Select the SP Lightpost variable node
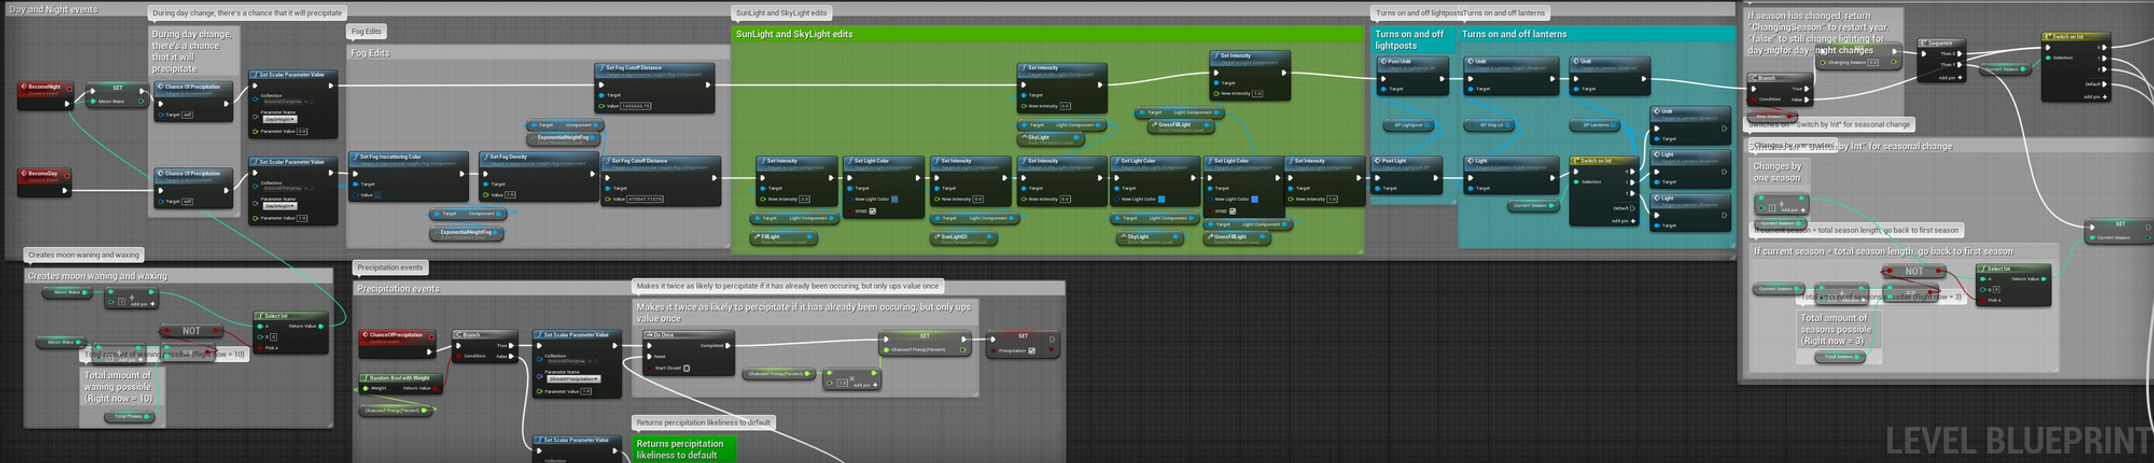This screenshot has width=2154, height=463. pos(1409,125)
